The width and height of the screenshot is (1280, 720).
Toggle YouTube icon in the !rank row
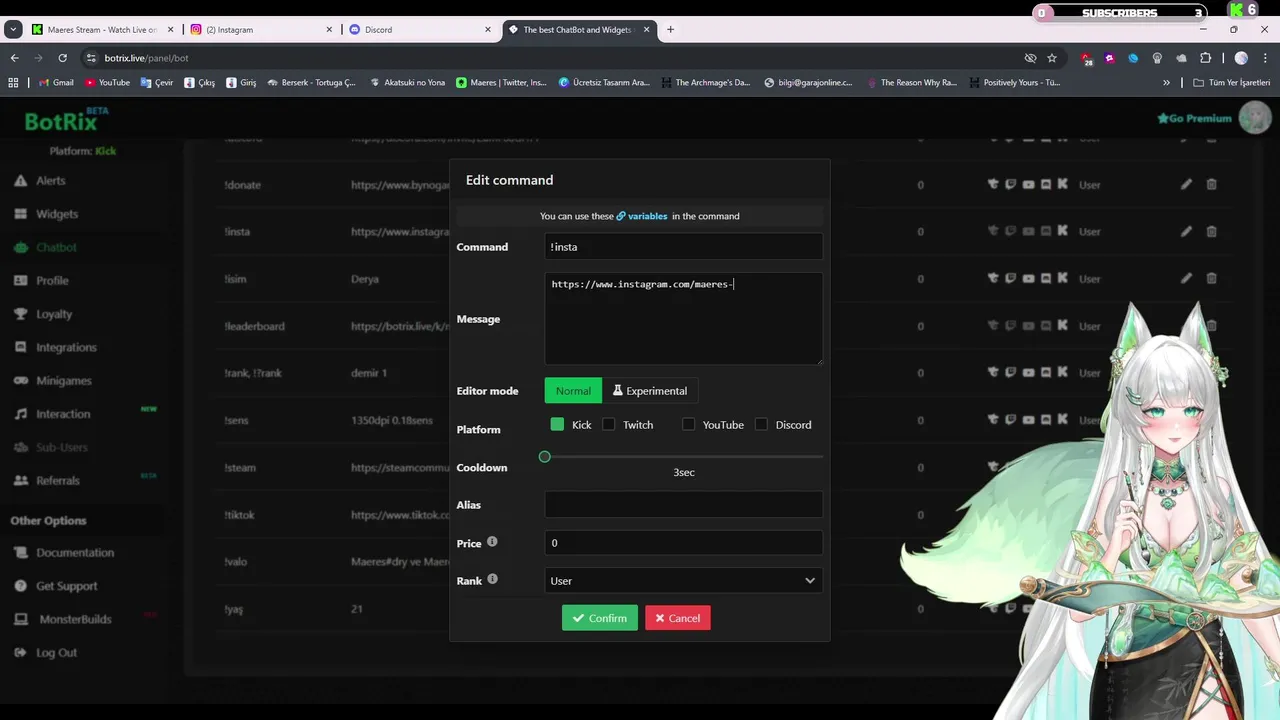click(1028, 372)
